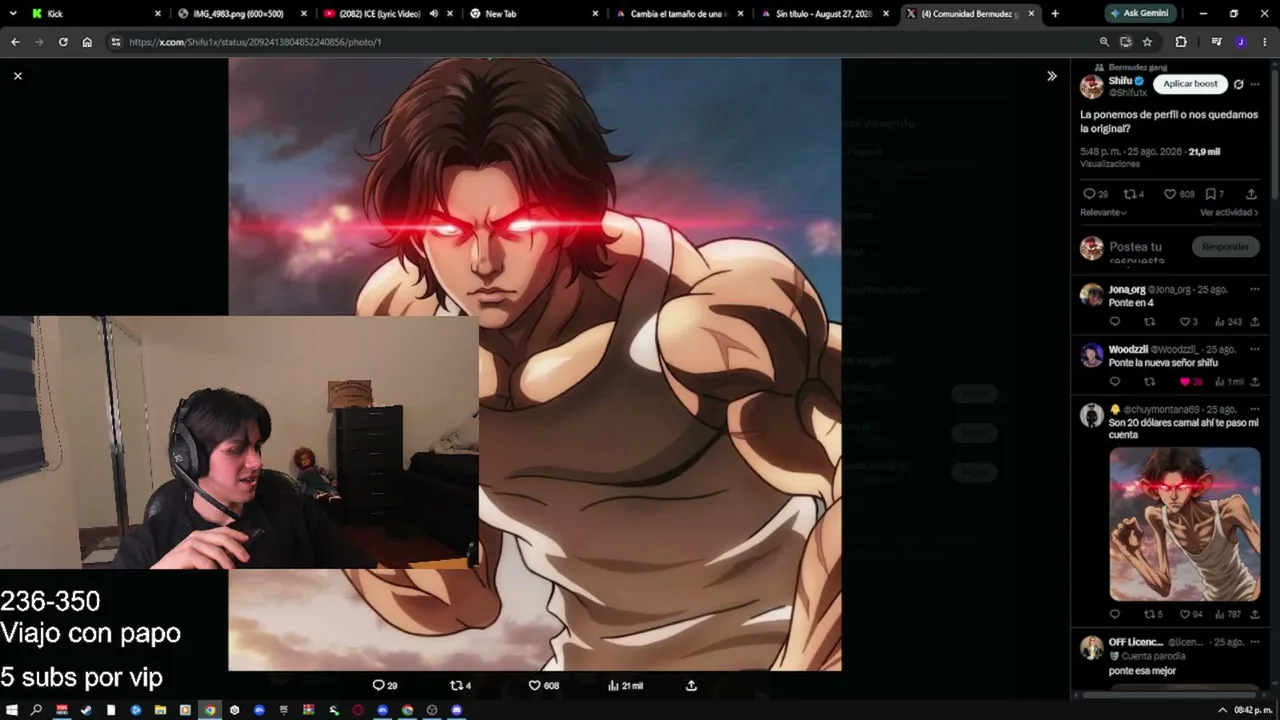Open Windows taskbar search
The width and height of the screenshot is (1280, 720).
(37, 710)
